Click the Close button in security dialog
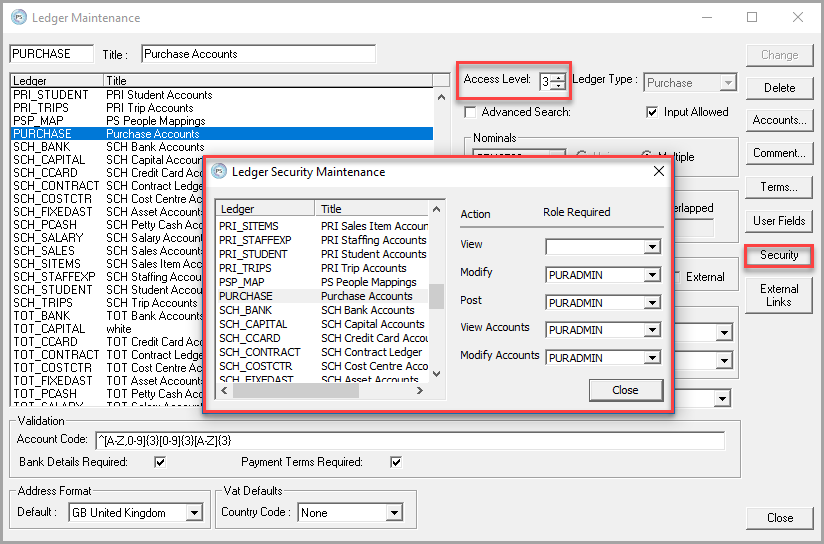The height and width of the screenshot is (544, 824). (625, 390)
